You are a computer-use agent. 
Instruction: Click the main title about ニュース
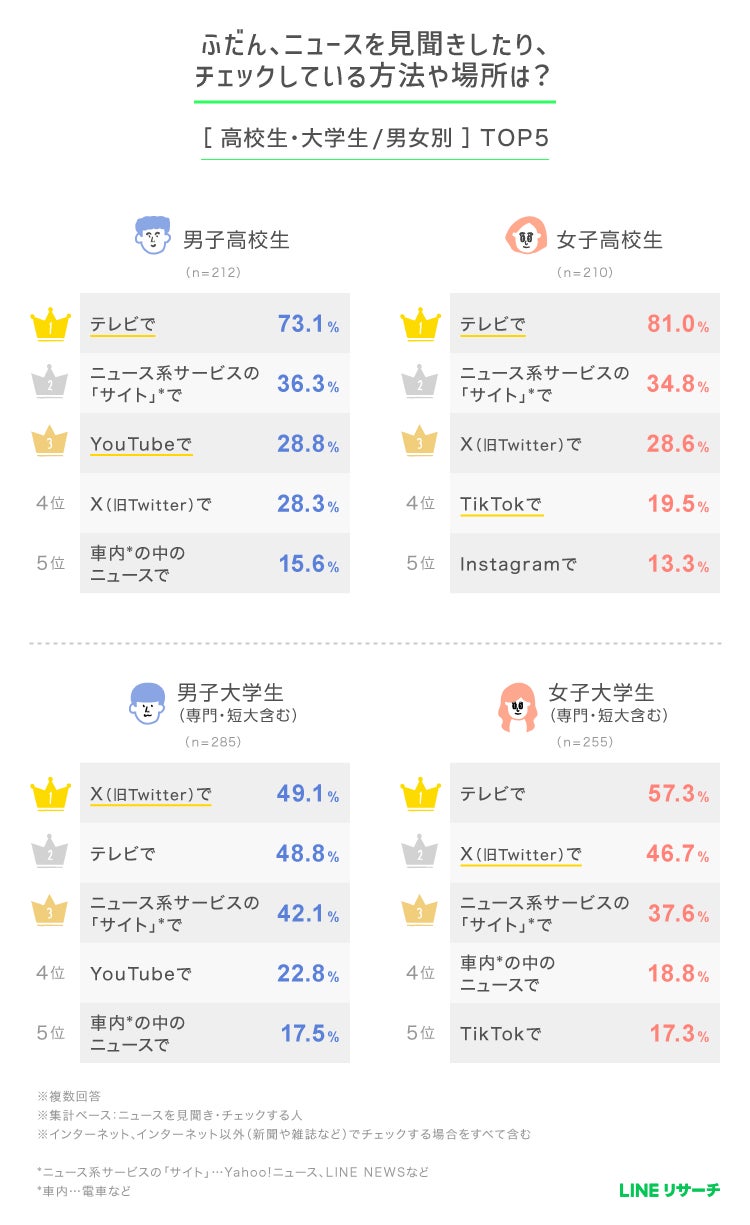click(375, 61)
